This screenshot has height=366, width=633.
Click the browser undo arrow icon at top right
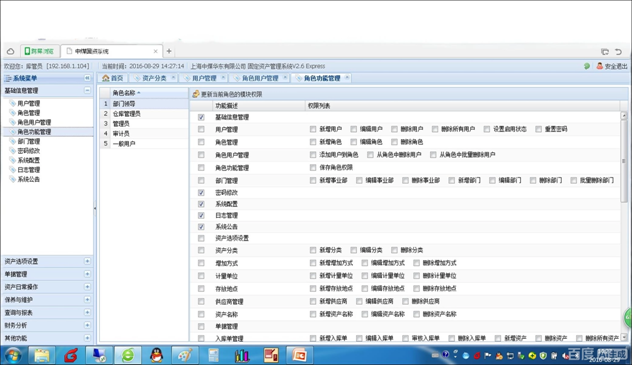[x=618, y=52]
